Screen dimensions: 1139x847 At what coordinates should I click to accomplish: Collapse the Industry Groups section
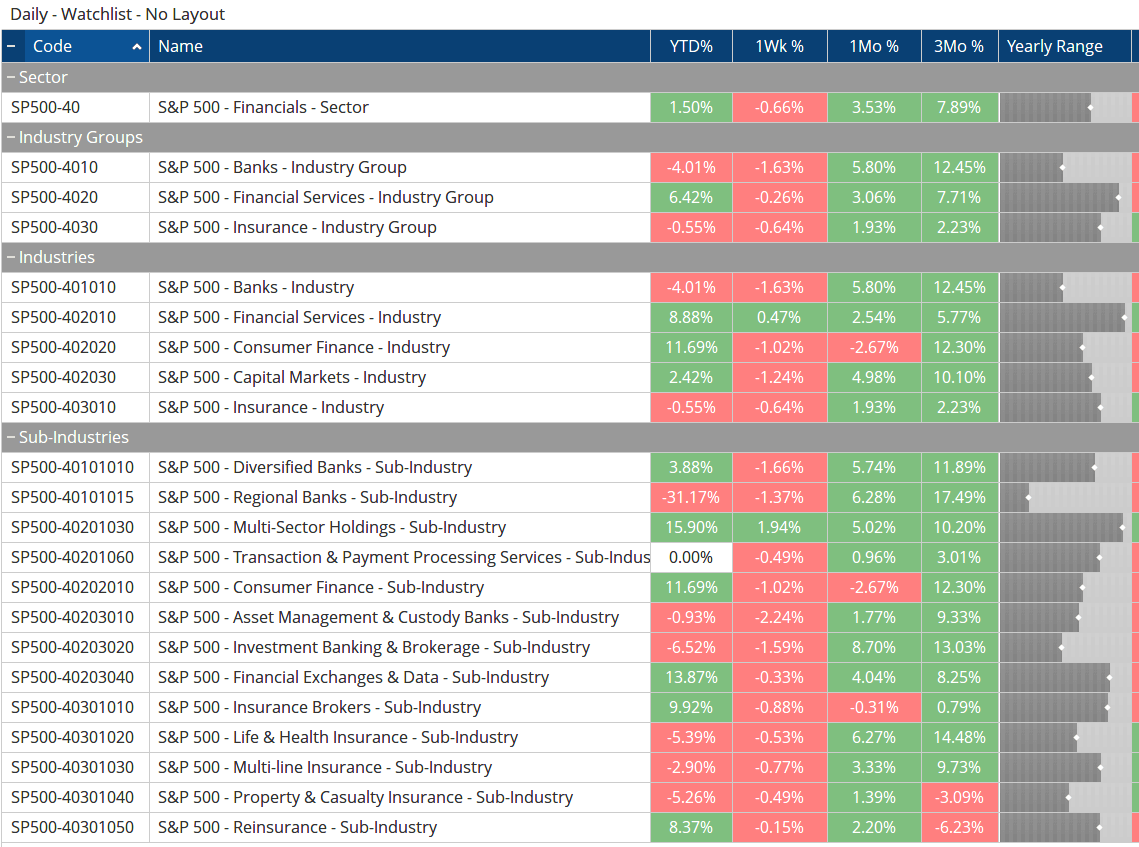(x=10, y=137)
